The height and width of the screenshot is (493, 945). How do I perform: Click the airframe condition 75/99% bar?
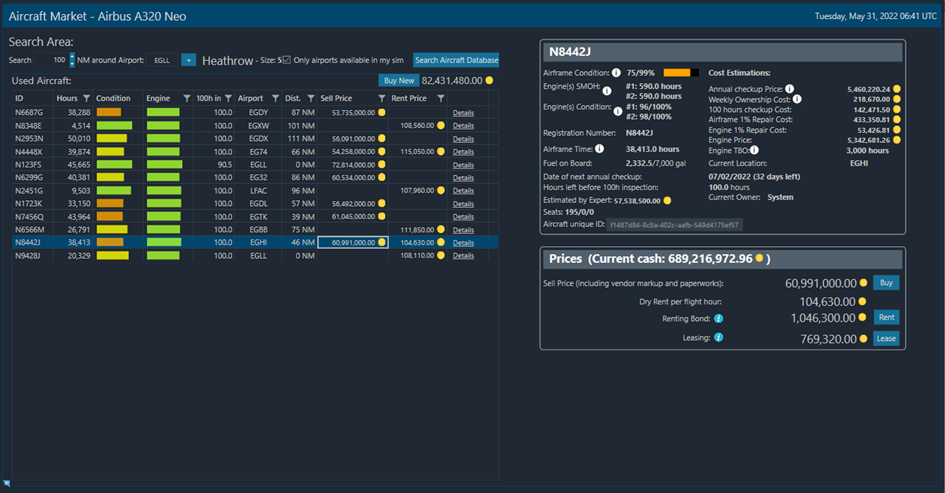click(681, 73)
